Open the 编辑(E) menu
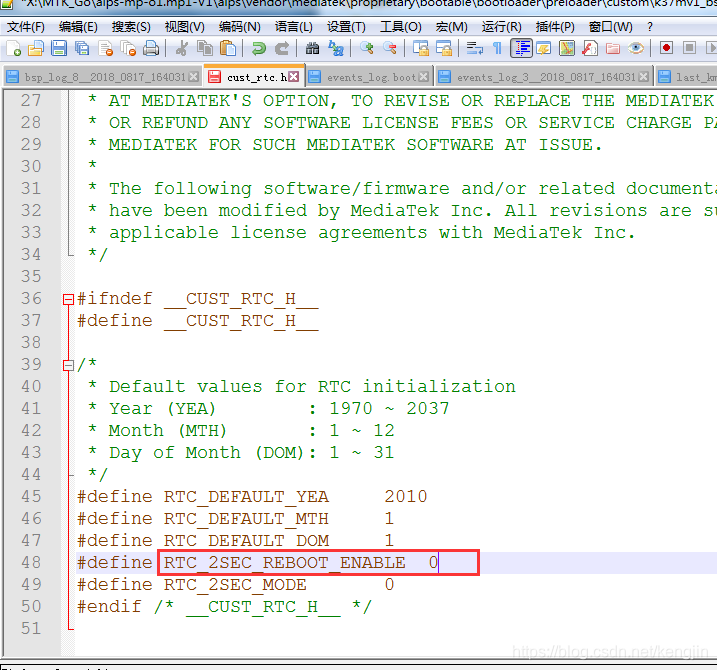Viewport: 717px width, 670px height. tap(78, 27)
